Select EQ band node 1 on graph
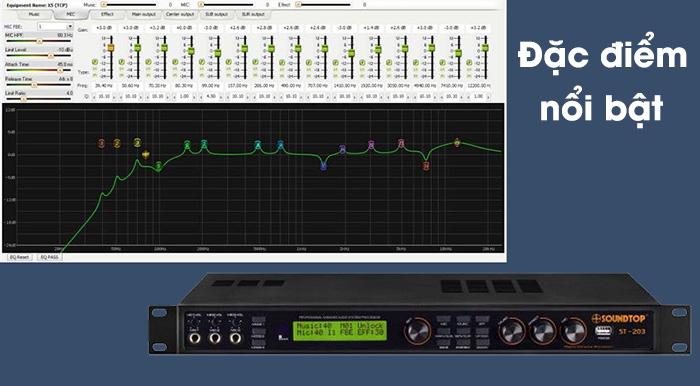700x386 pixels. click(101, 143)
